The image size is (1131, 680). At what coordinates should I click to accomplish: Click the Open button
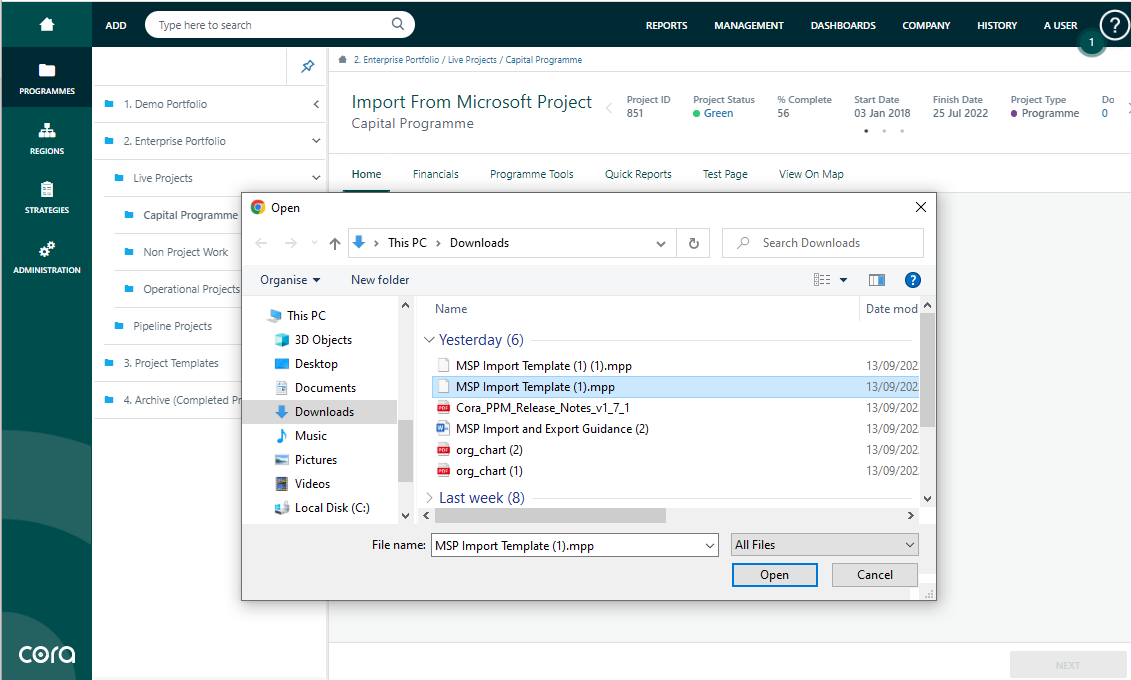(774, 575)
